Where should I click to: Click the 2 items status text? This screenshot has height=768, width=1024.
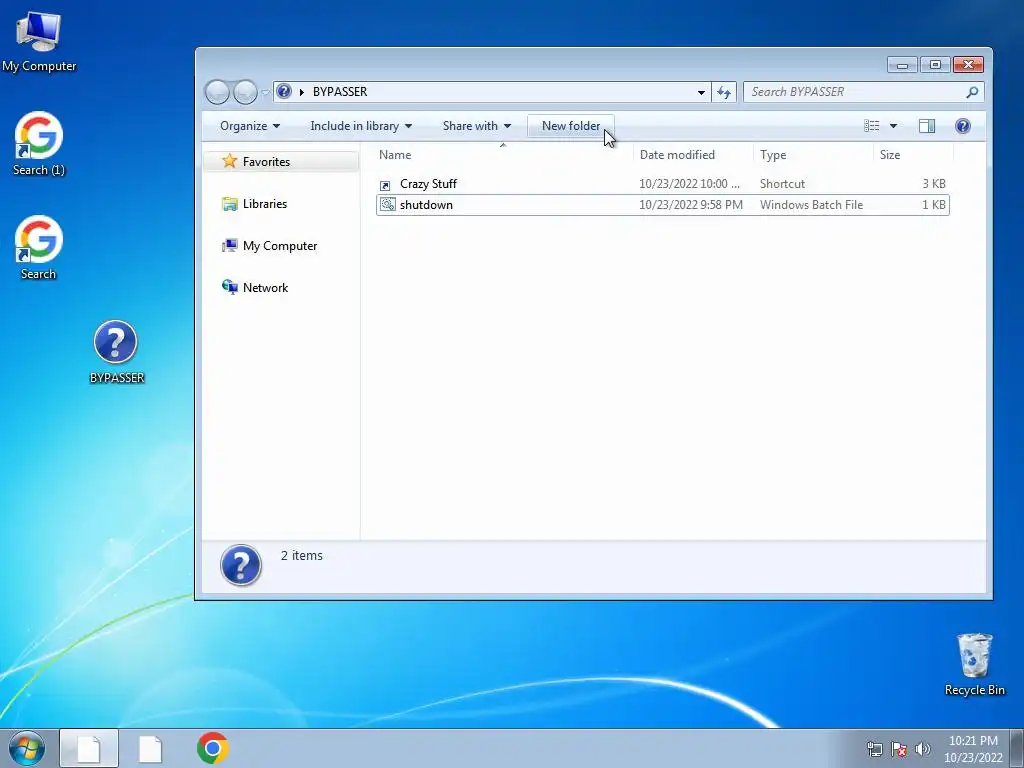302,555
